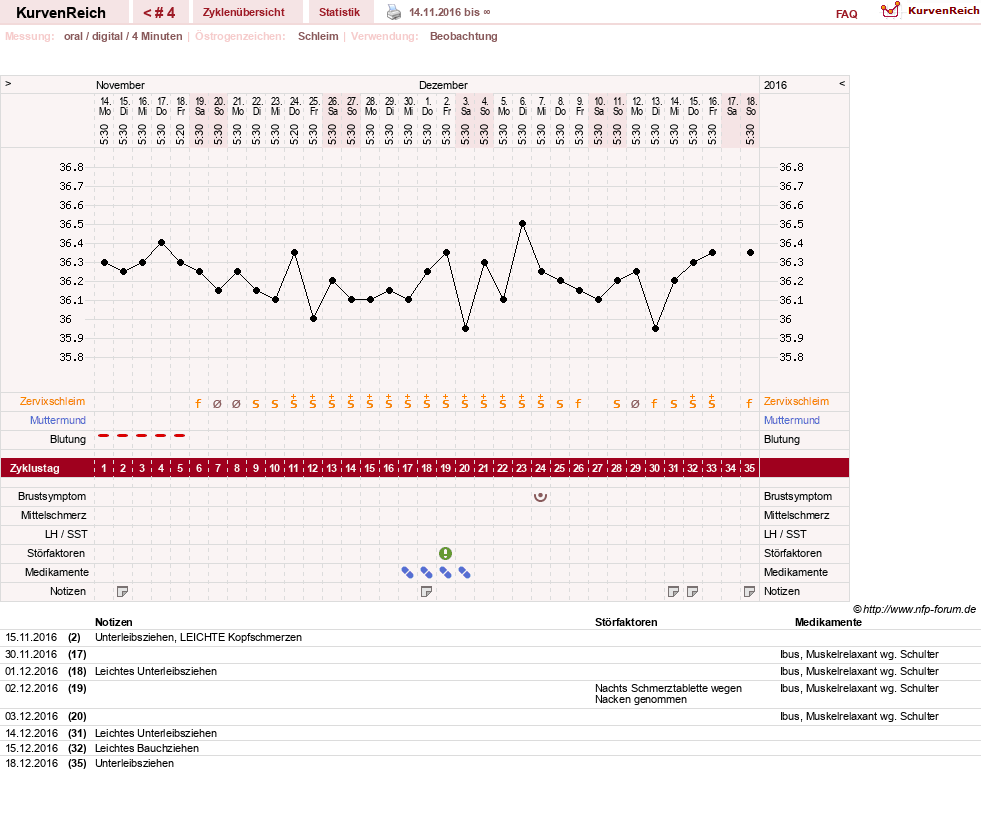Click 'Nachts Schmerztablette wegen Nacken genommen' text
Image resolution: width=981 pixels, height=815 pixels.
(x=668, y=694)
